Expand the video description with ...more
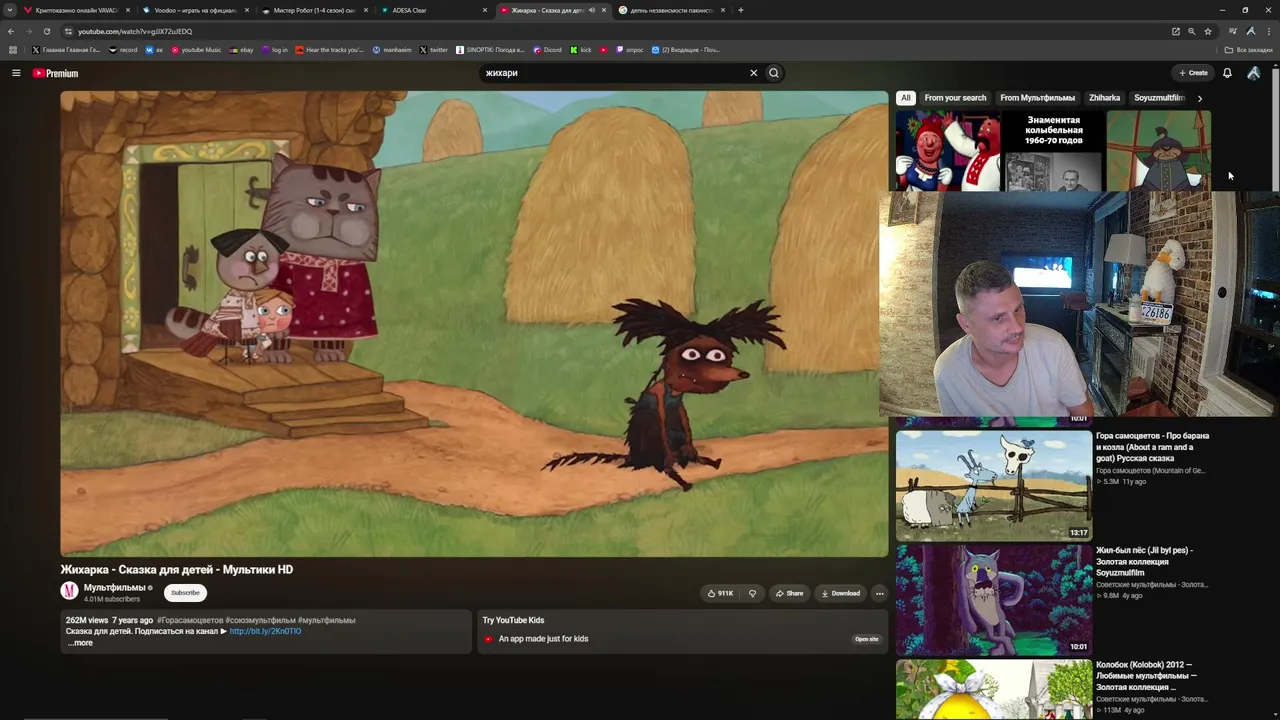 point(80,643)
